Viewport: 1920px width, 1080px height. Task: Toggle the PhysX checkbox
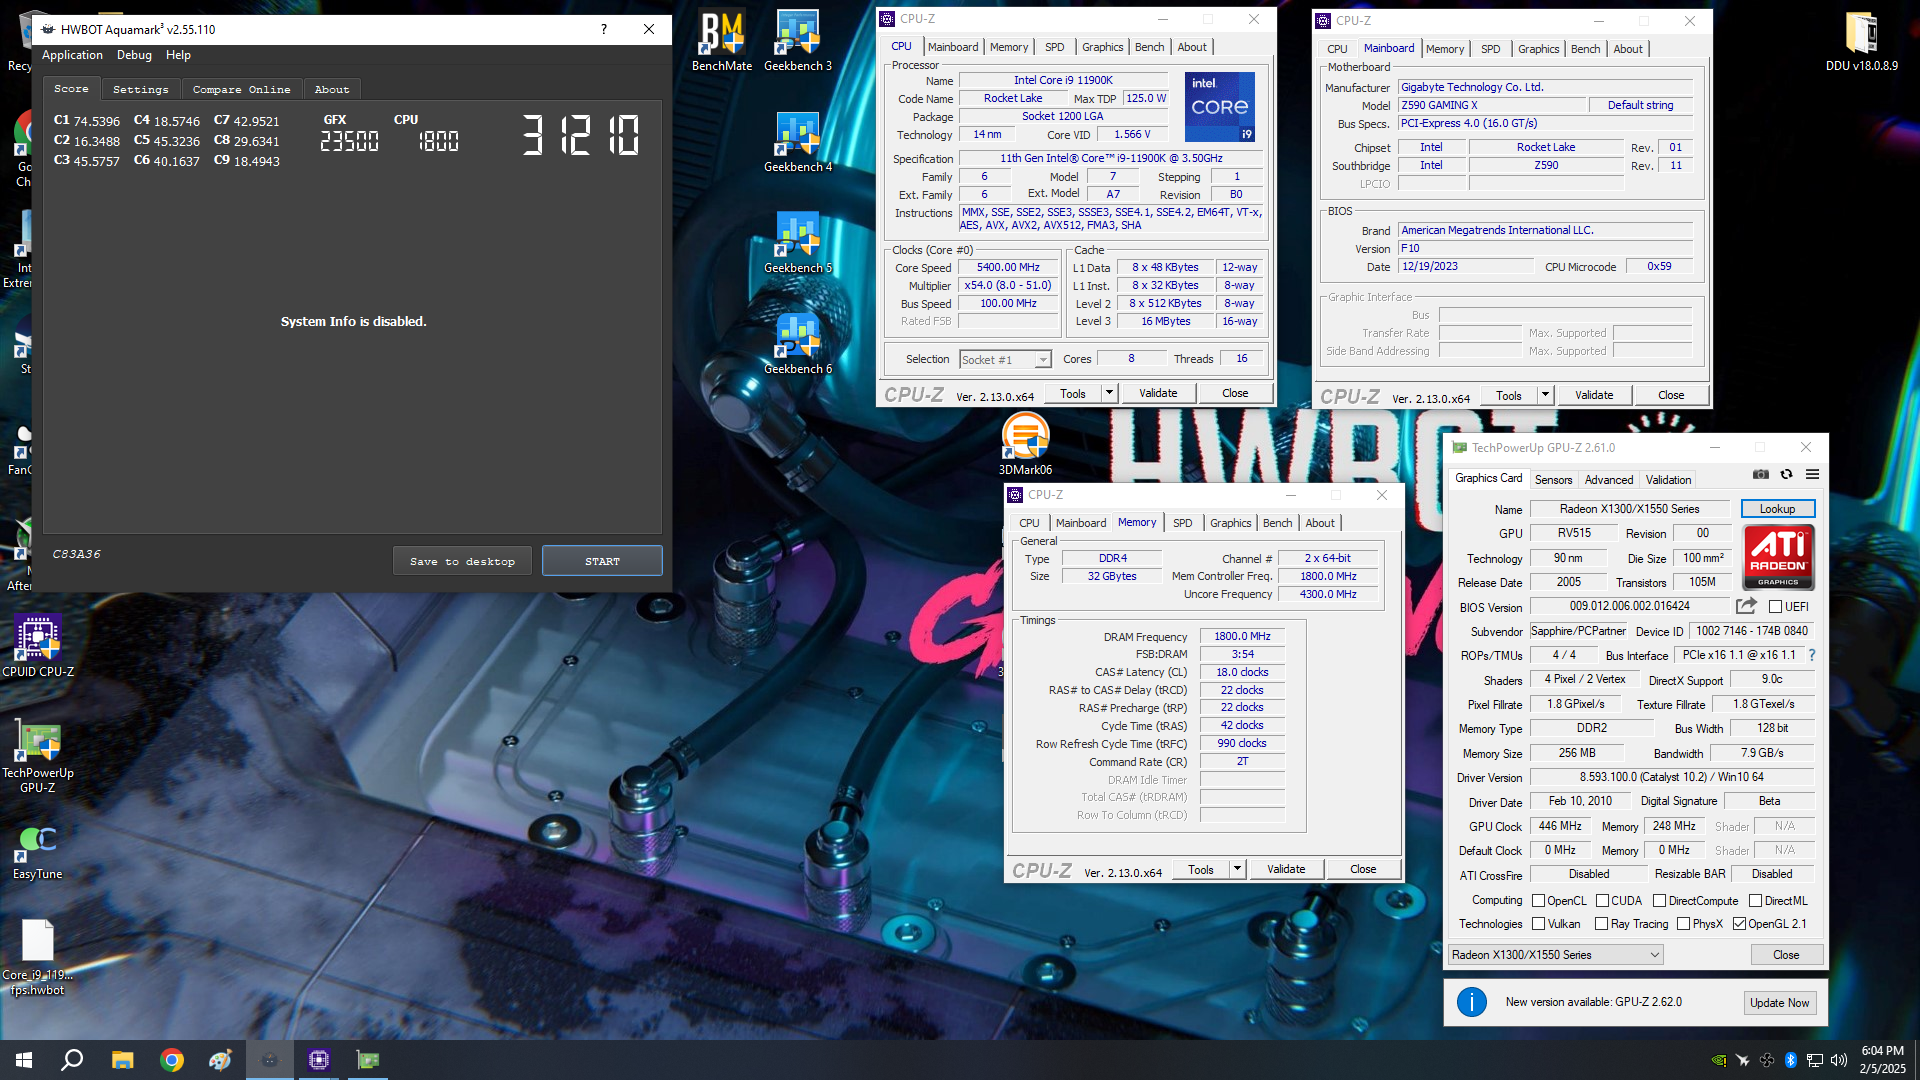point(1684,924)
